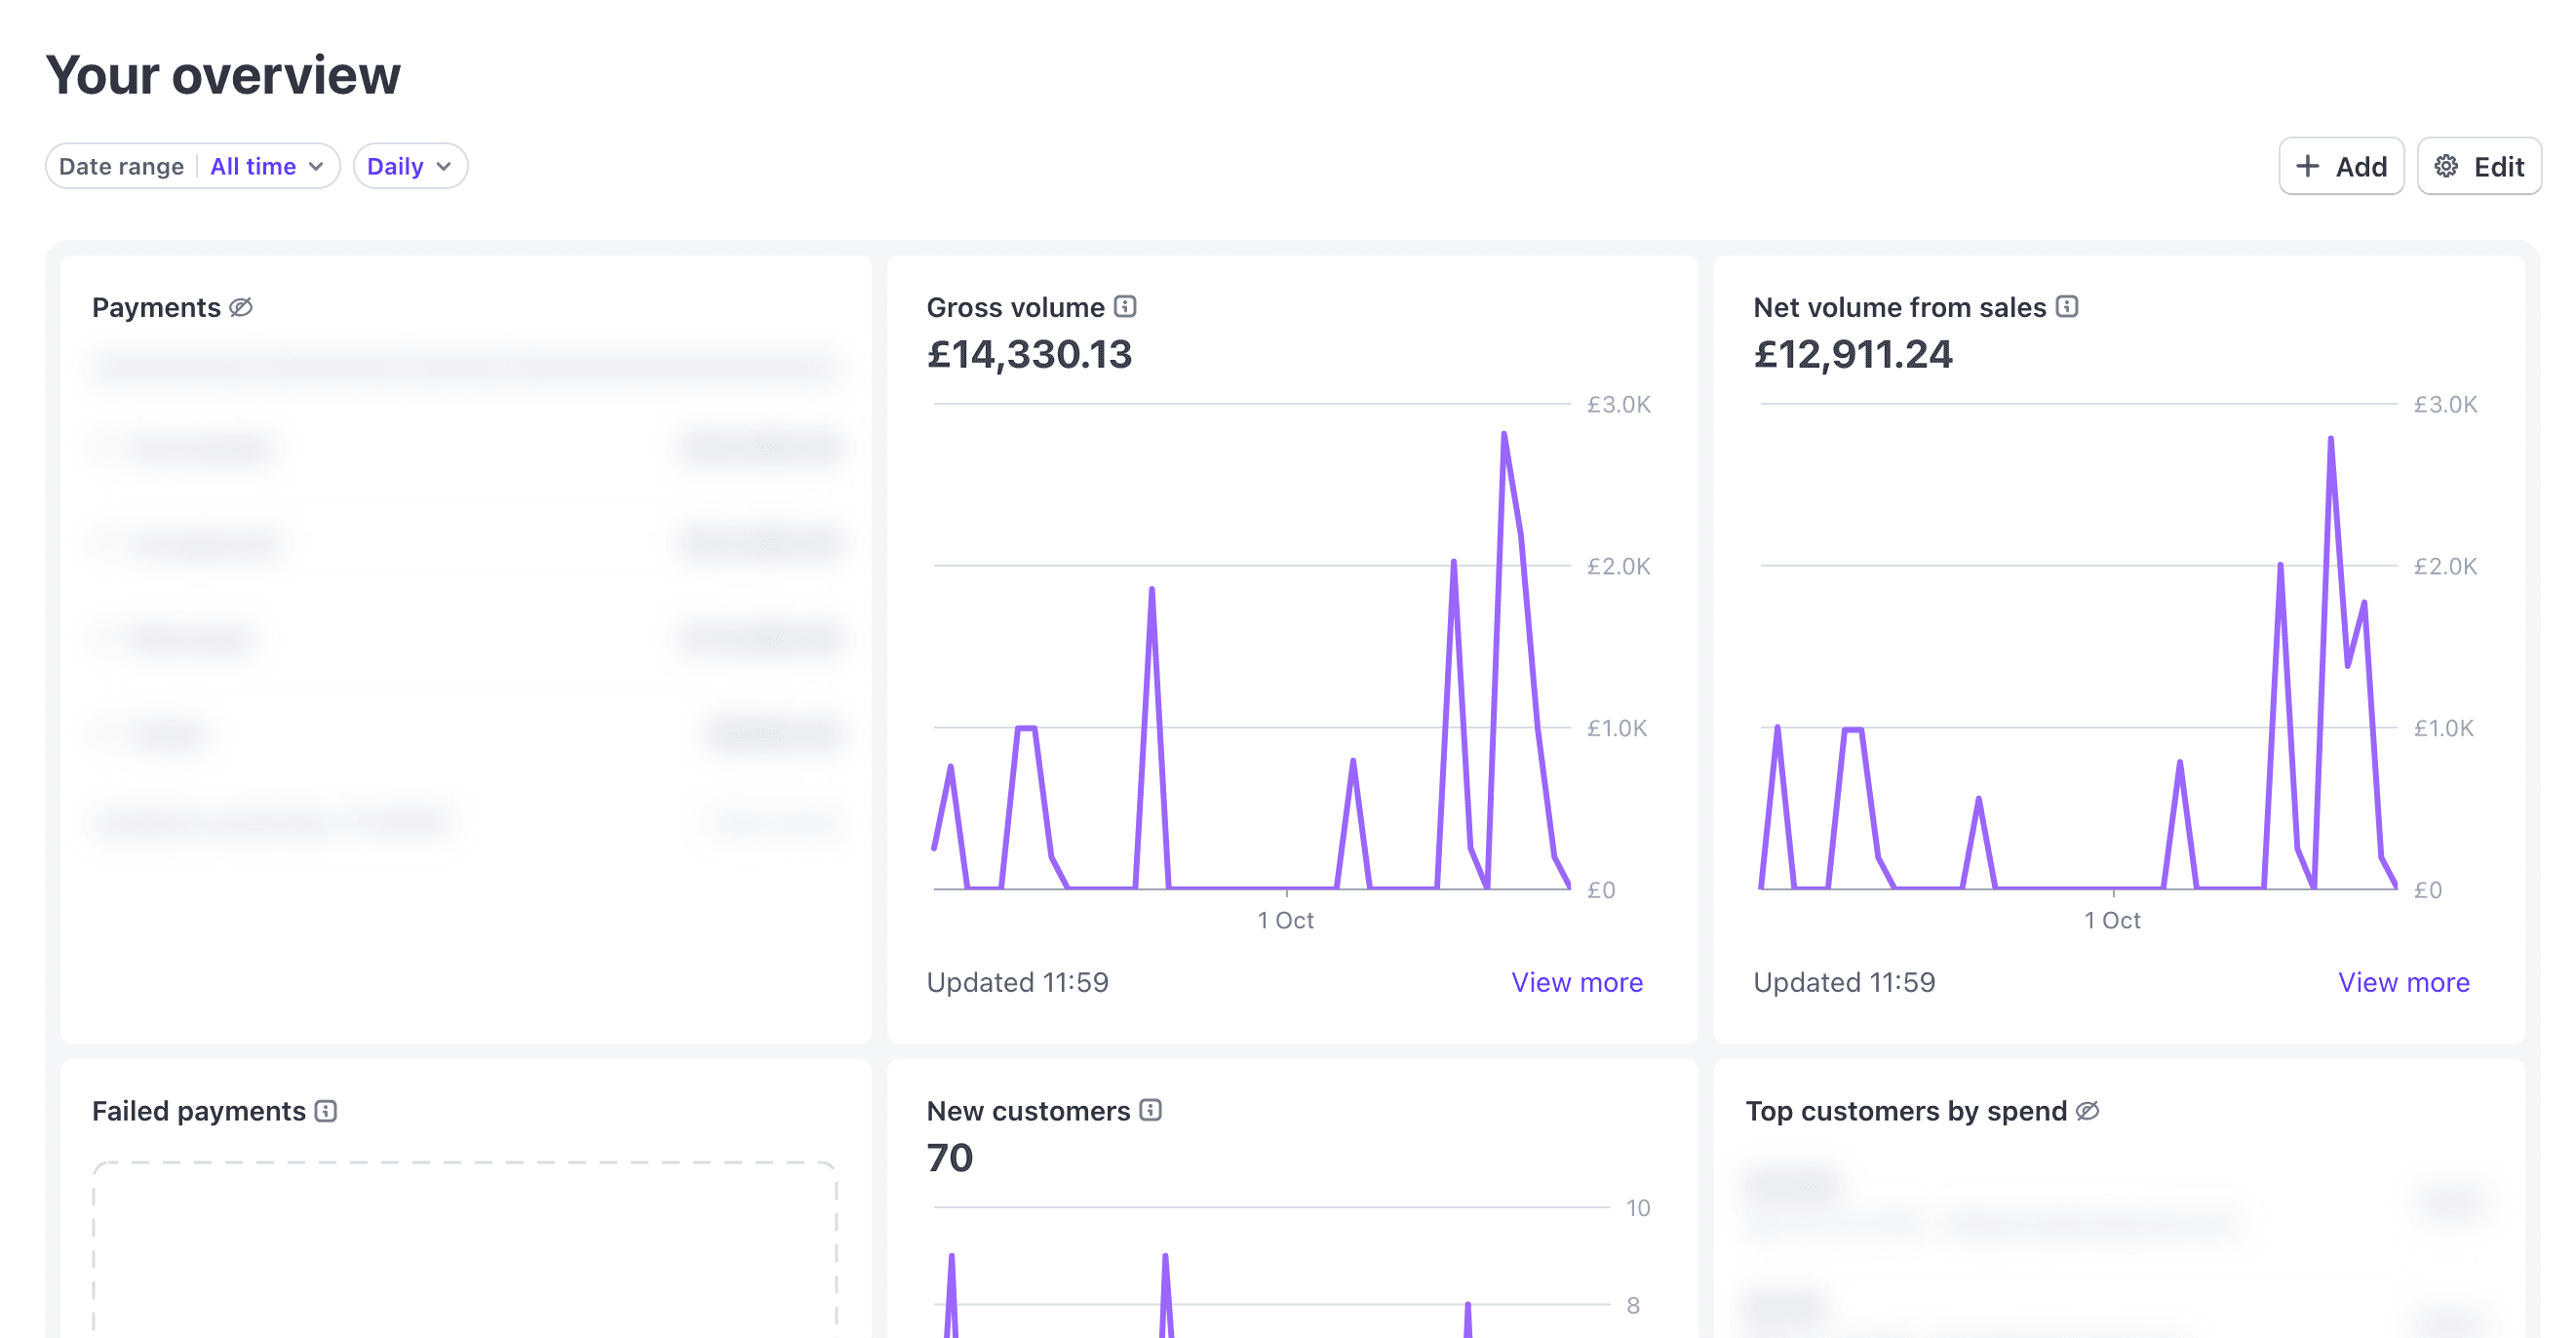This screenshot has height=1338, width=2576.
Task: Click the New customers count of 70
Action: click(948, 1157)
